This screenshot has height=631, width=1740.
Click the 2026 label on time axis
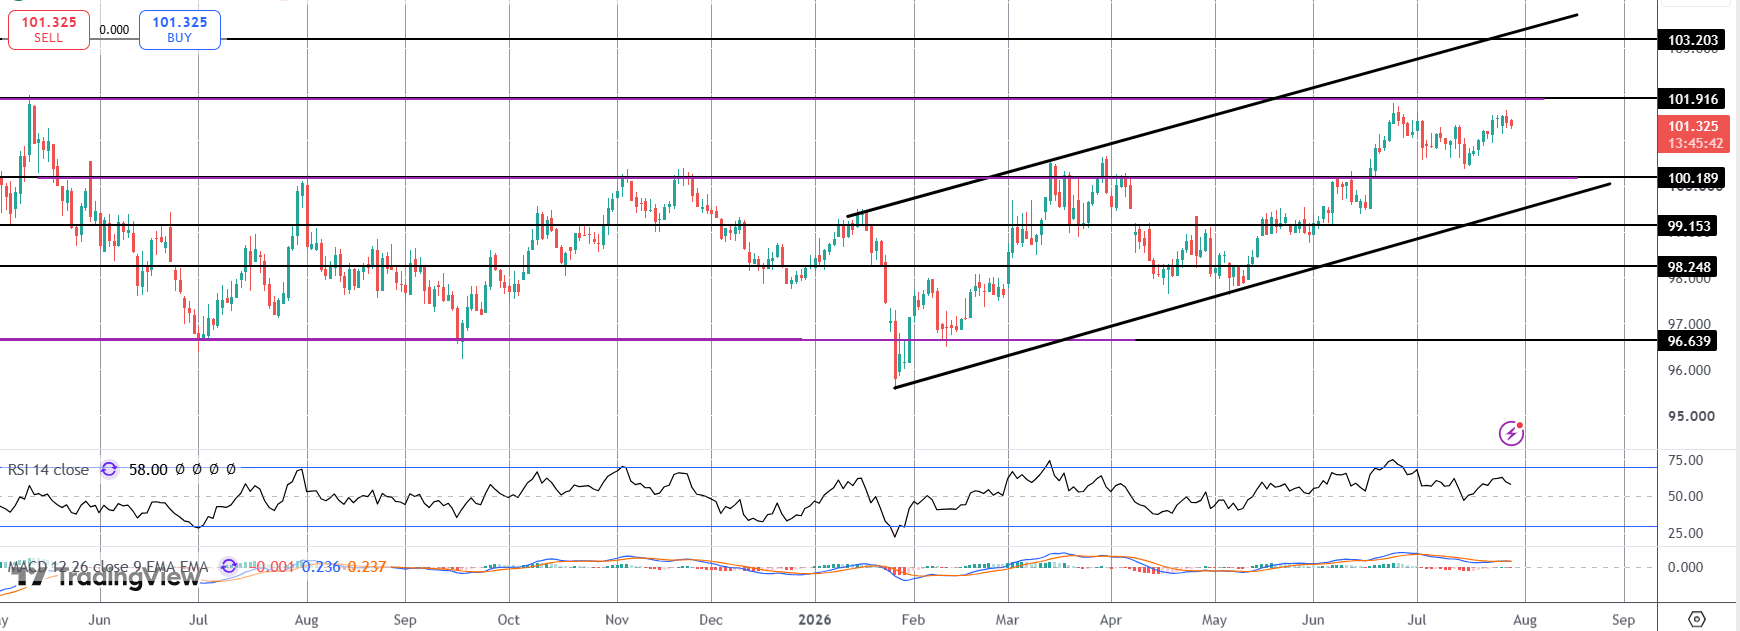click(x=814, y=619)
